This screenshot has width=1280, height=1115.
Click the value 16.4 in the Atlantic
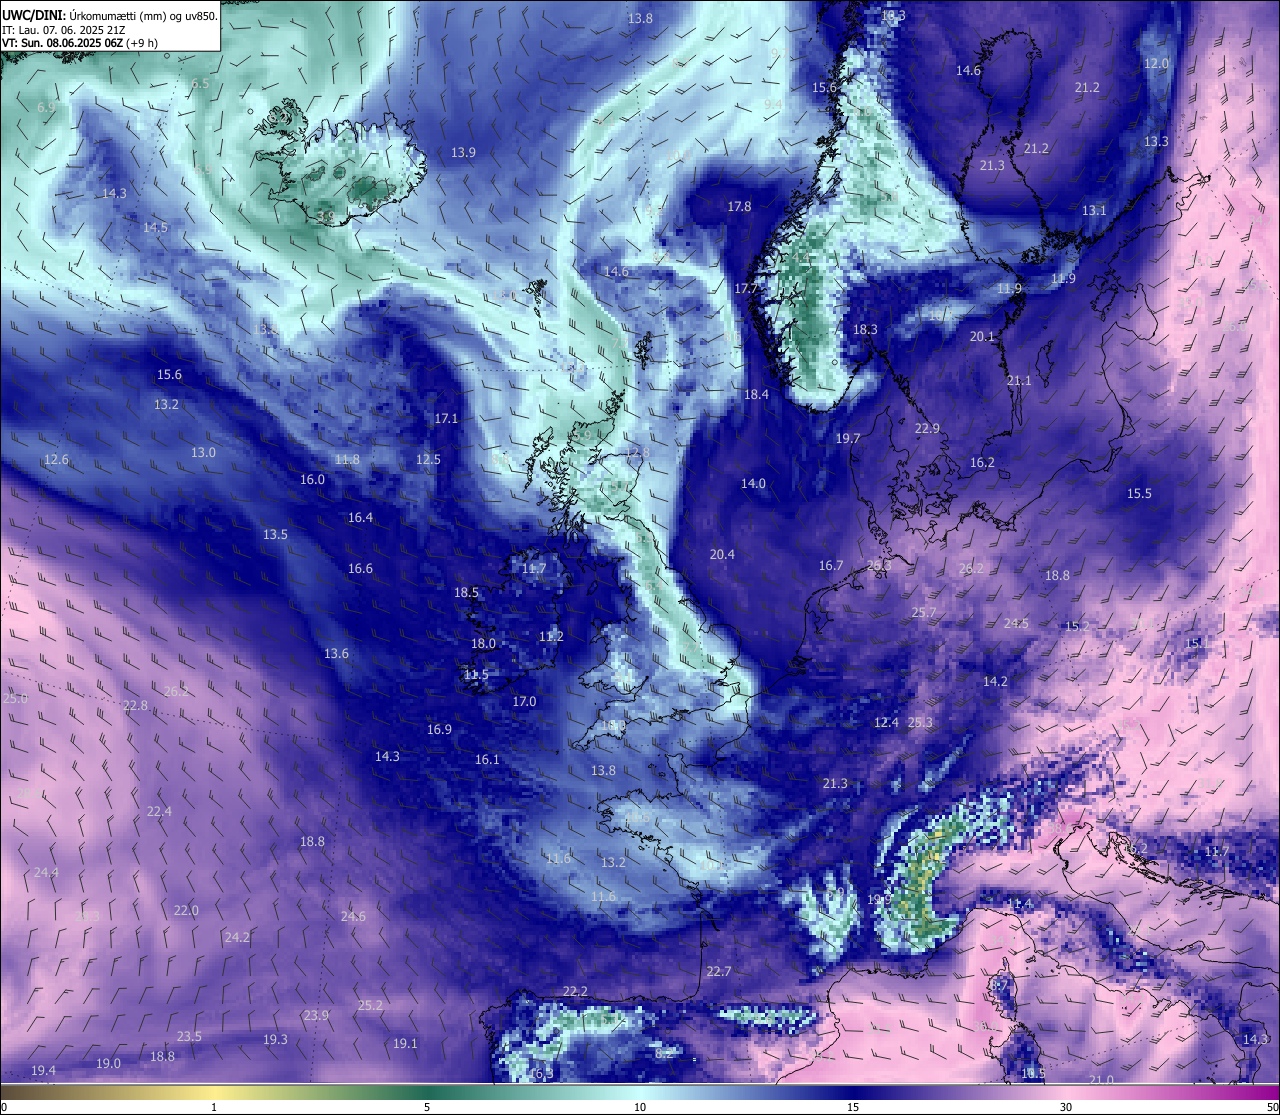click(x=360, y=518)
